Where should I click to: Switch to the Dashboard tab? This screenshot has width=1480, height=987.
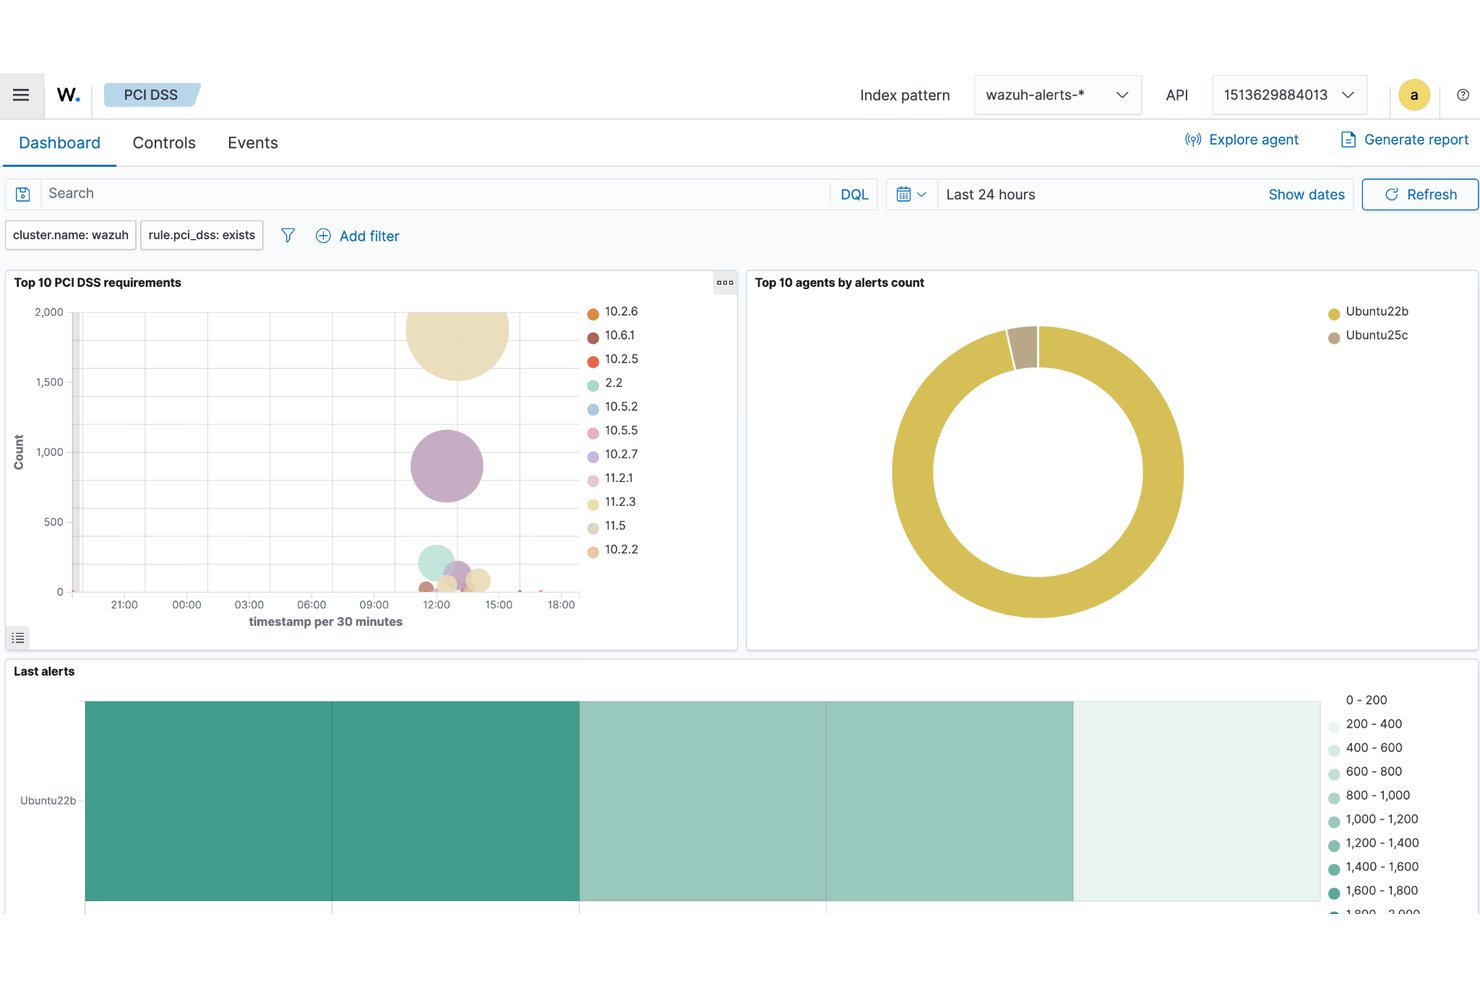(60, 143)
